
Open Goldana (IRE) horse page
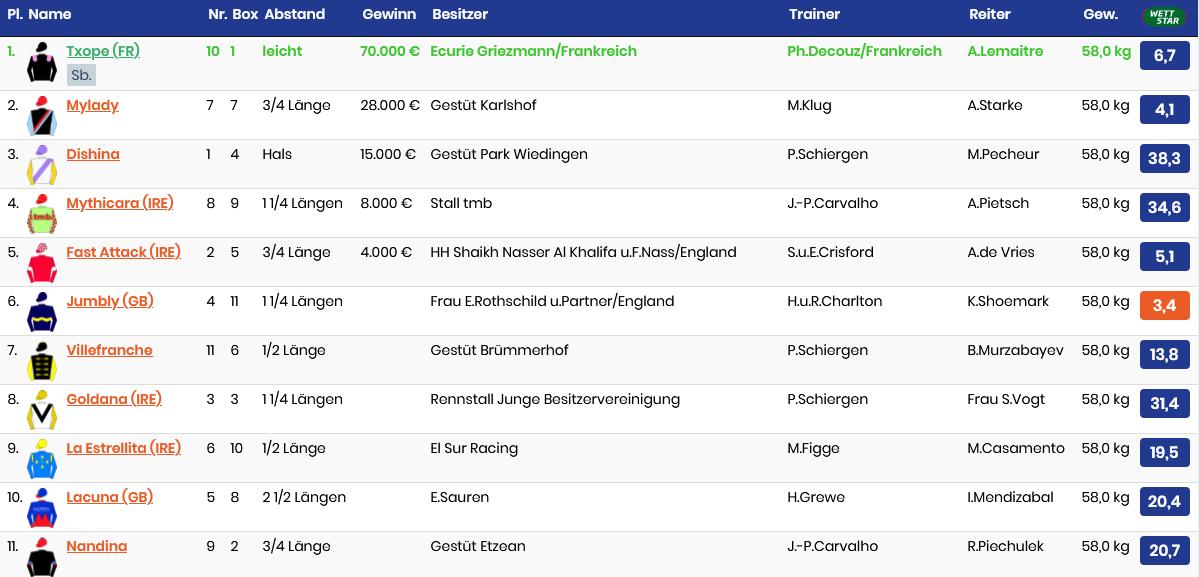click(114, 399)
